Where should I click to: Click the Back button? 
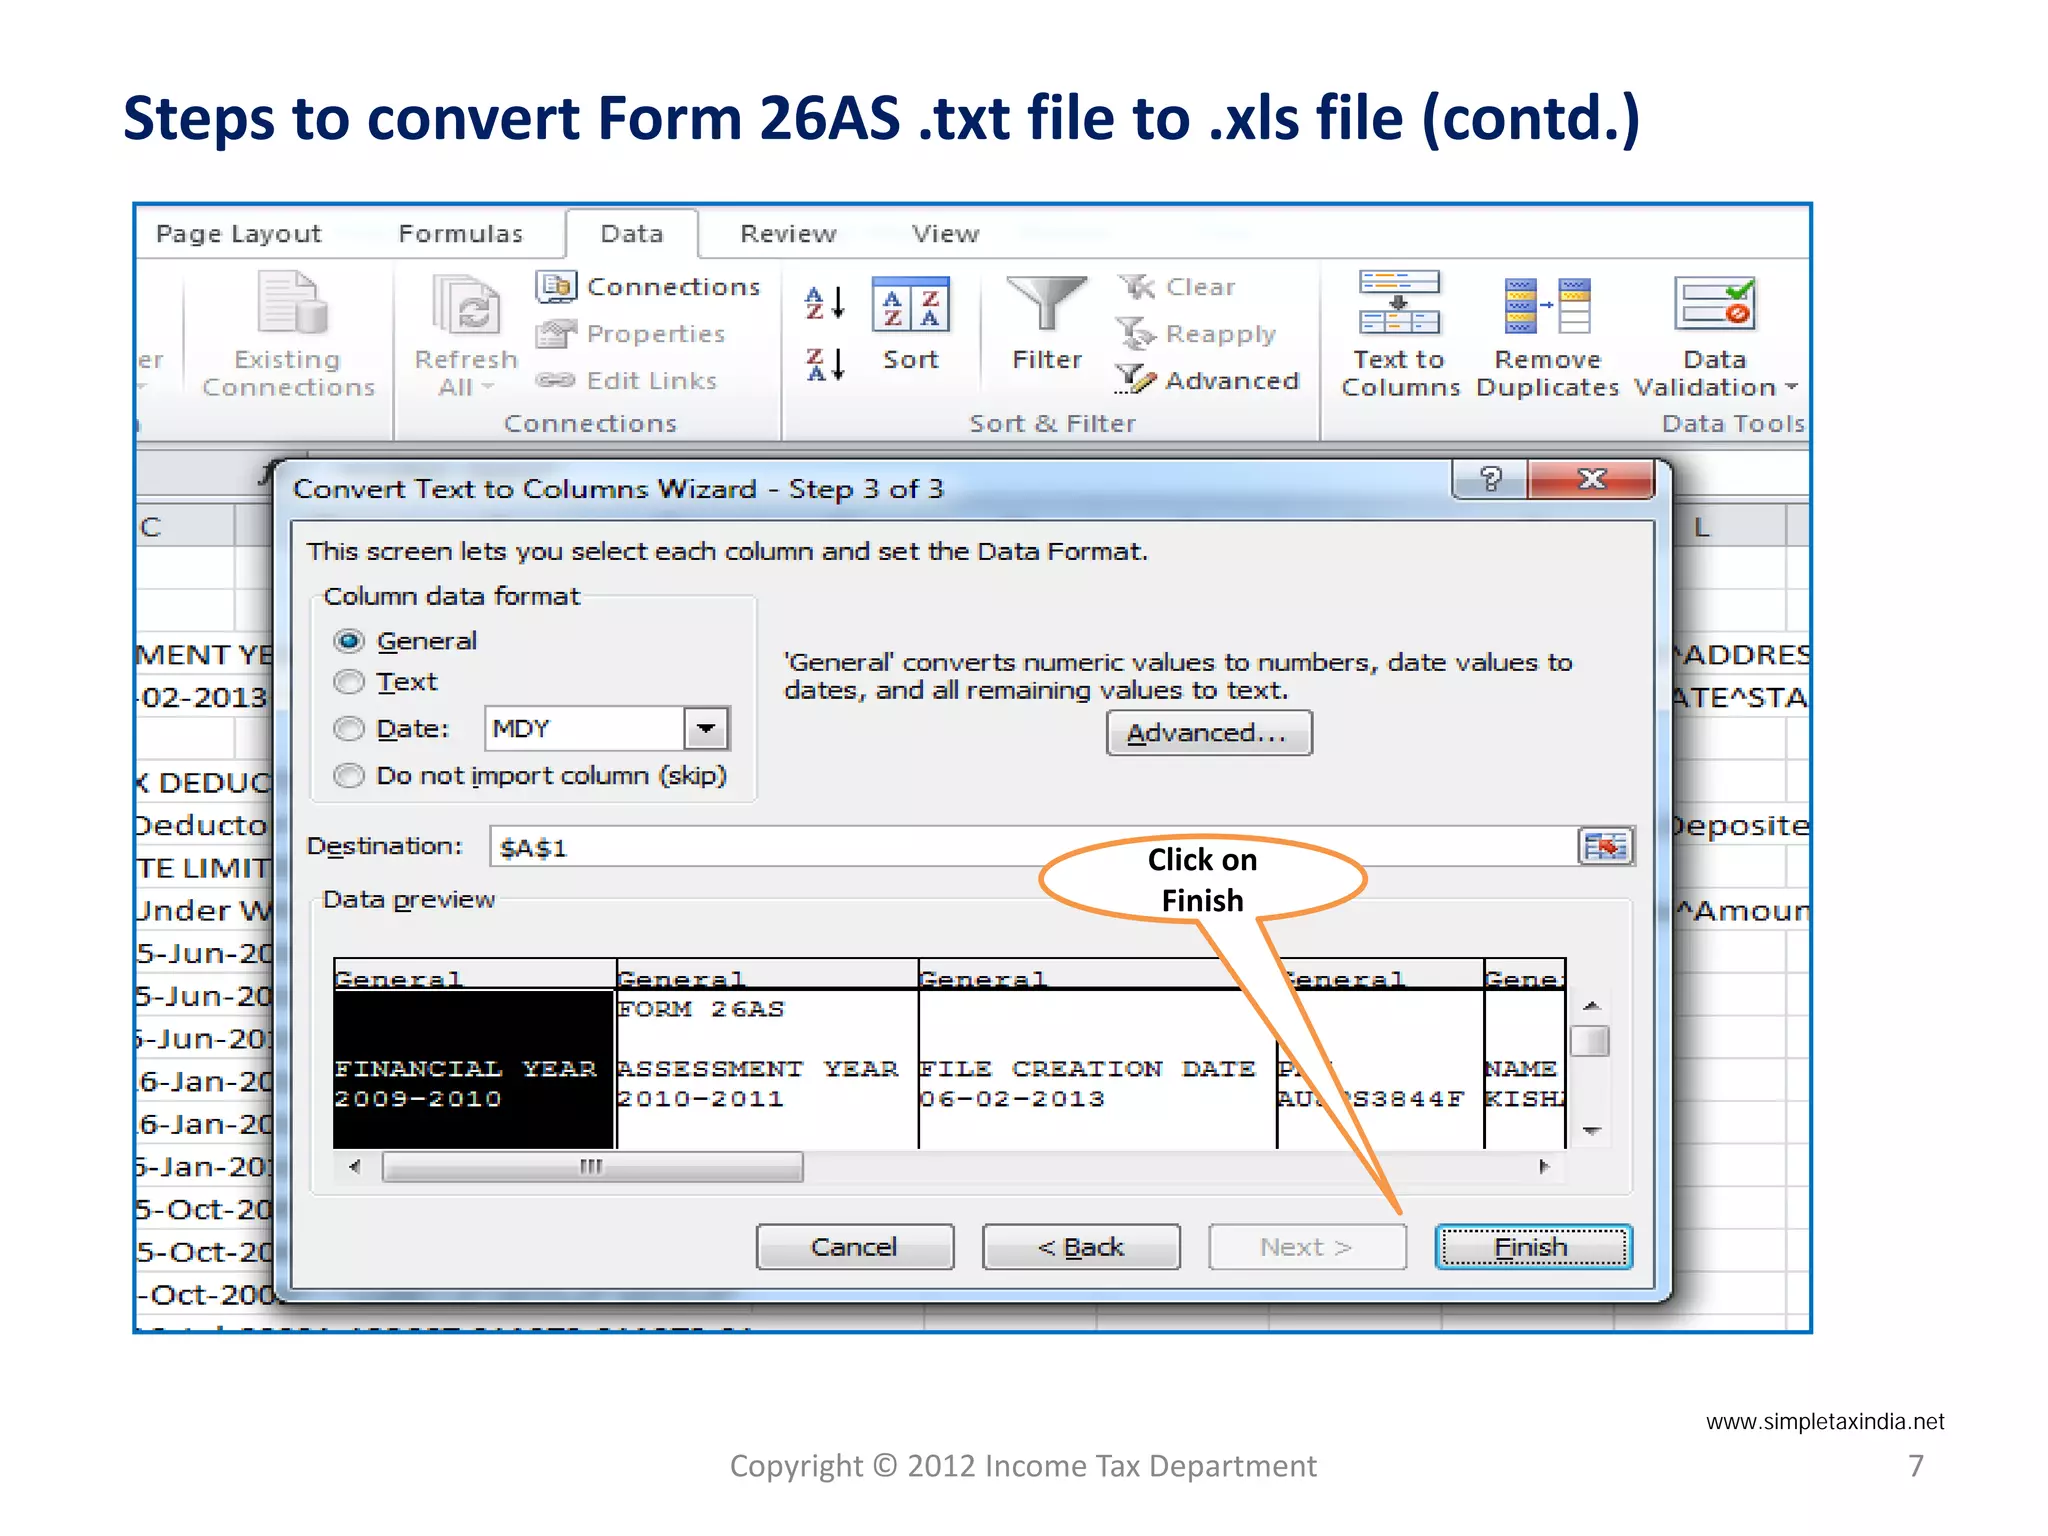point(1081,1247)
